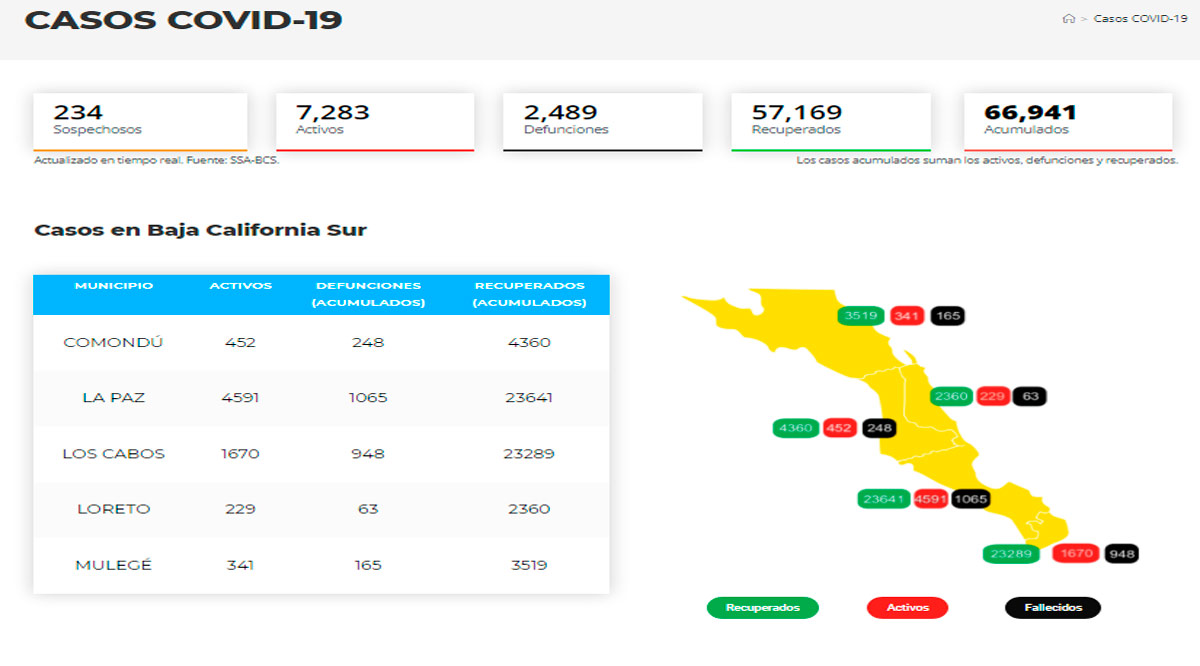The height and width of the screenshot is (666, 1200).
Task: Click green 23289 badge on the map
Action: [x=1011, y=553]
